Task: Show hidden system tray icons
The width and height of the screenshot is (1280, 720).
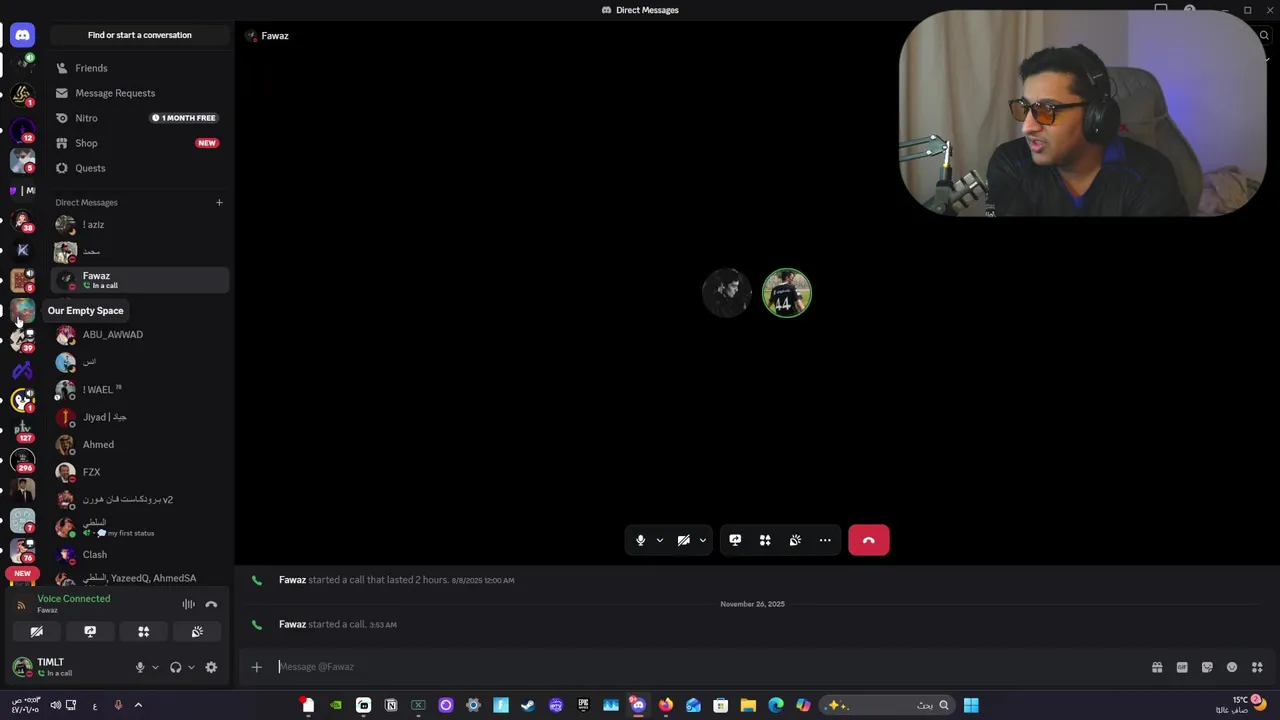Action: [138, 705]
